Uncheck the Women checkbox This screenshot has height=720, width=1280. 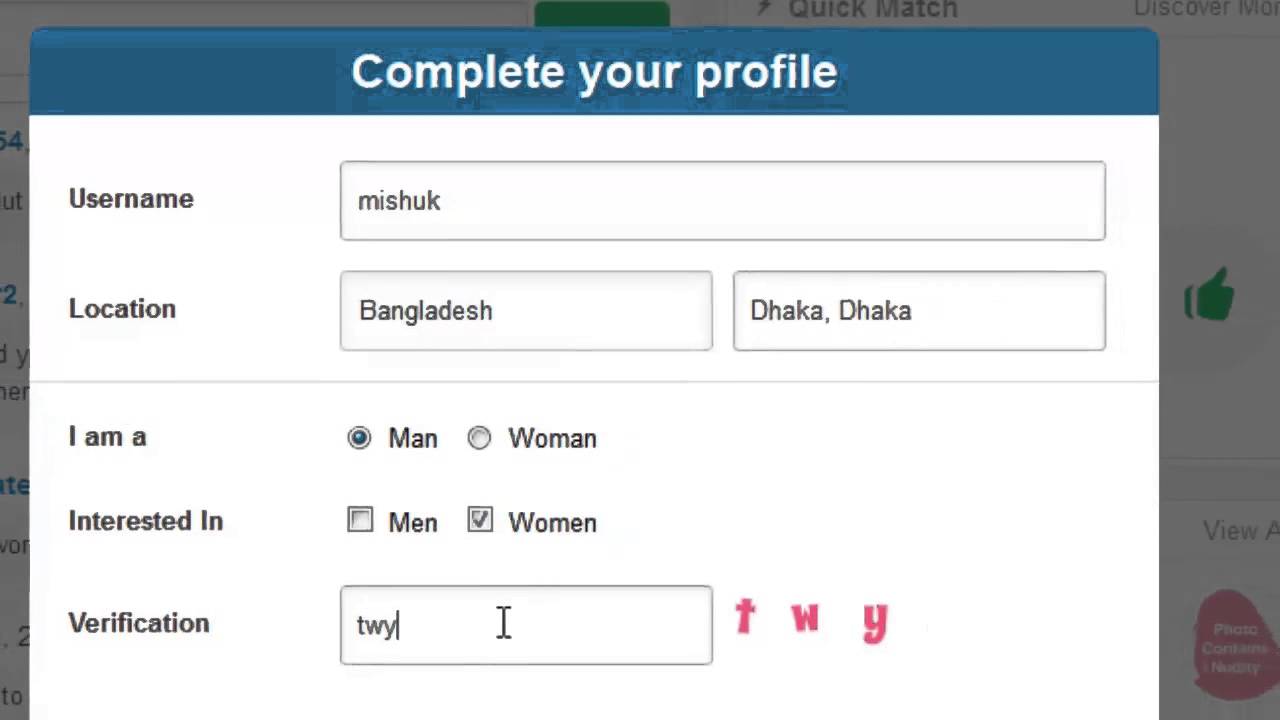(x=480, y=521)
